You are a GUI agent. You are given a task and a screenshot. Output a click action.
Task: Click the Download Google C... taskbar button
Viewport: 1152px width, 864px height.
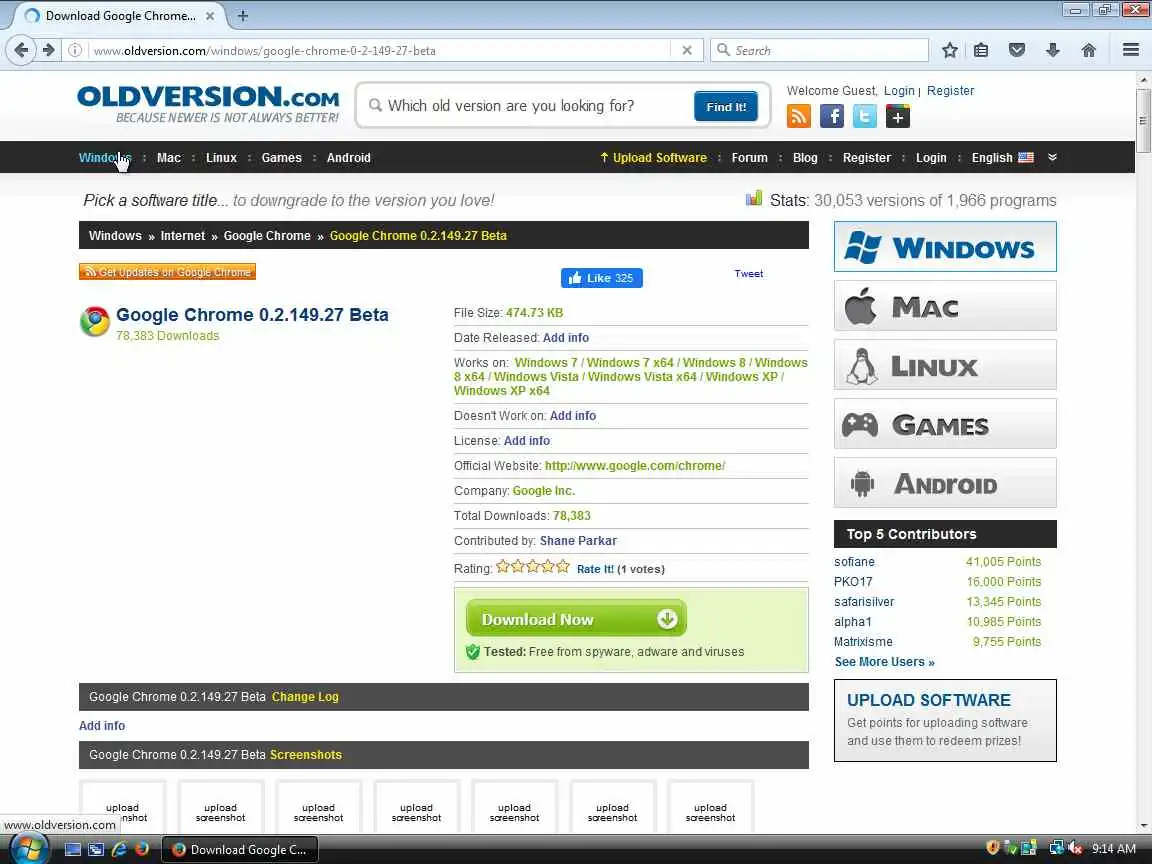(239, 849)
